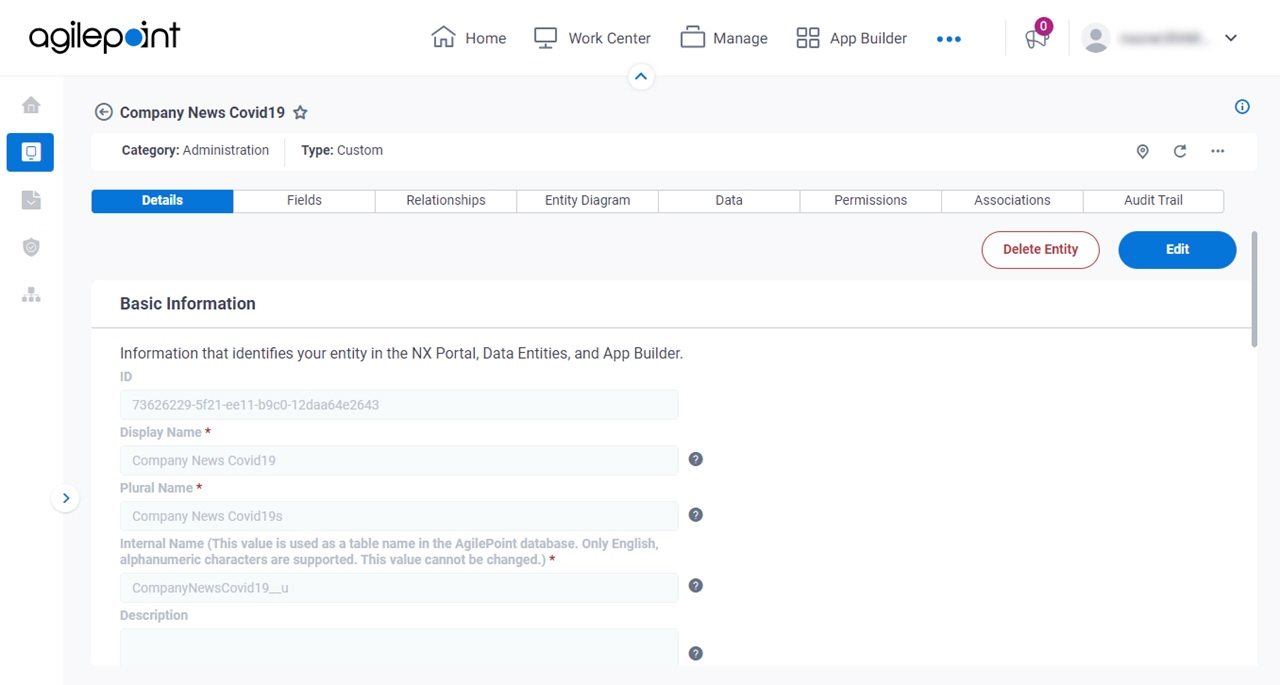
Task: Open the three-dot more navigation menu
Action: 949,39
